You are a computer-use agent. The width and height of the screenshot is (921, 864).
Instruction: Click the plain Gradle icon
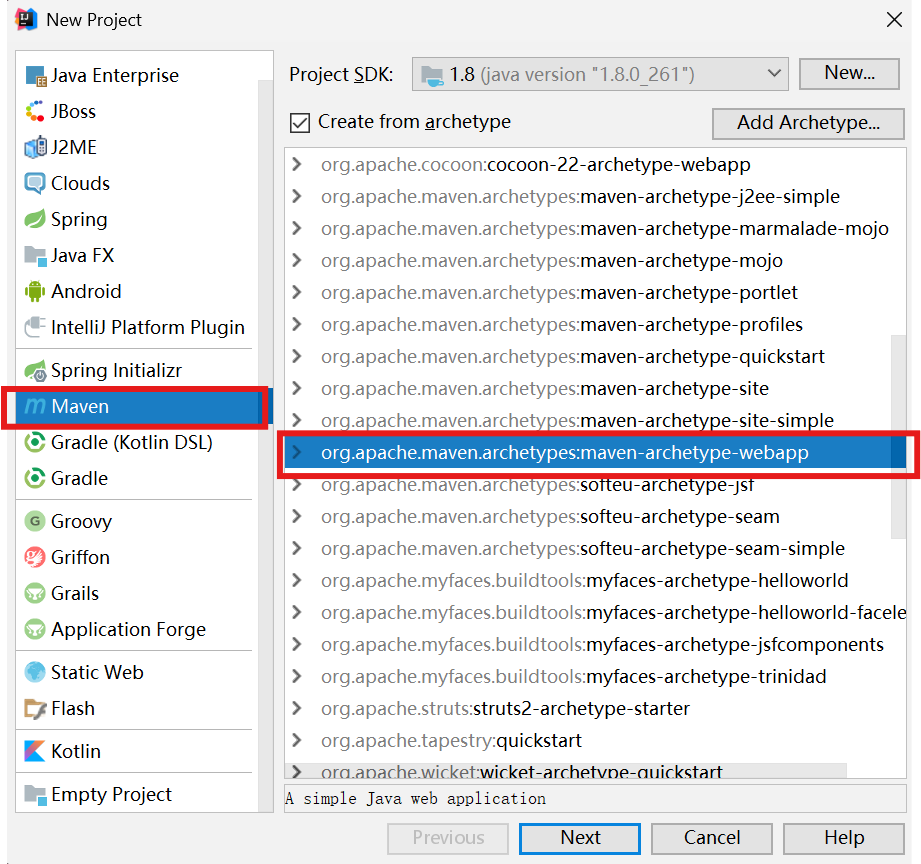[35, 478]
